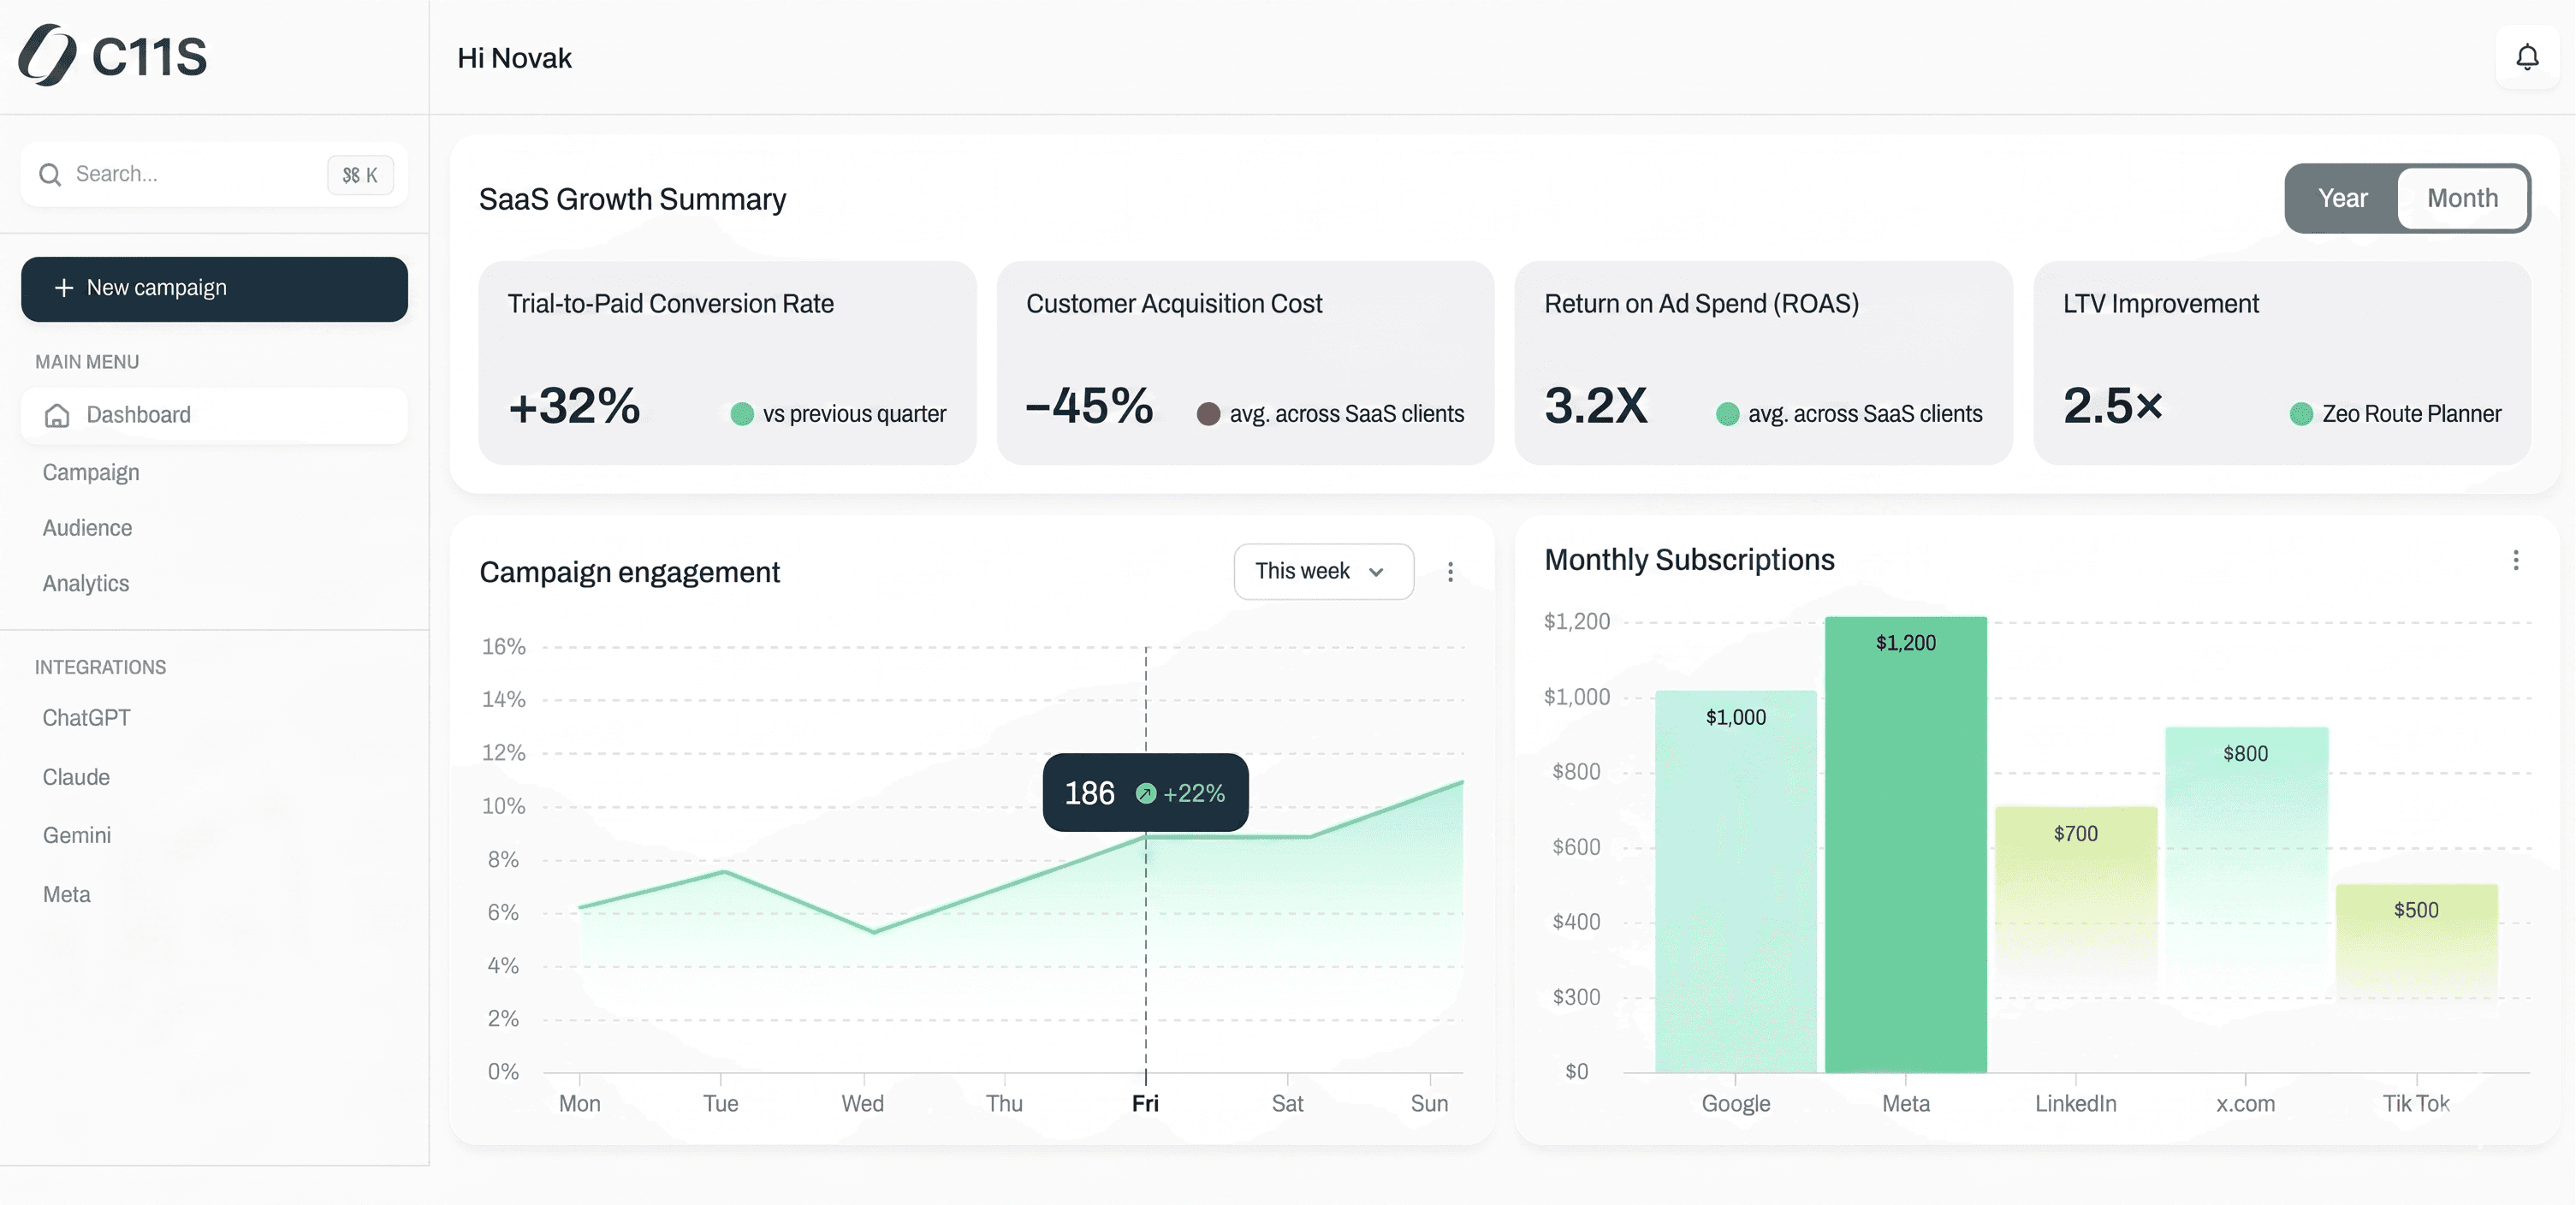This screenshot has height=1205, width=2576.
Task: Go to the Analytics menu item
Action: (86, 583)
